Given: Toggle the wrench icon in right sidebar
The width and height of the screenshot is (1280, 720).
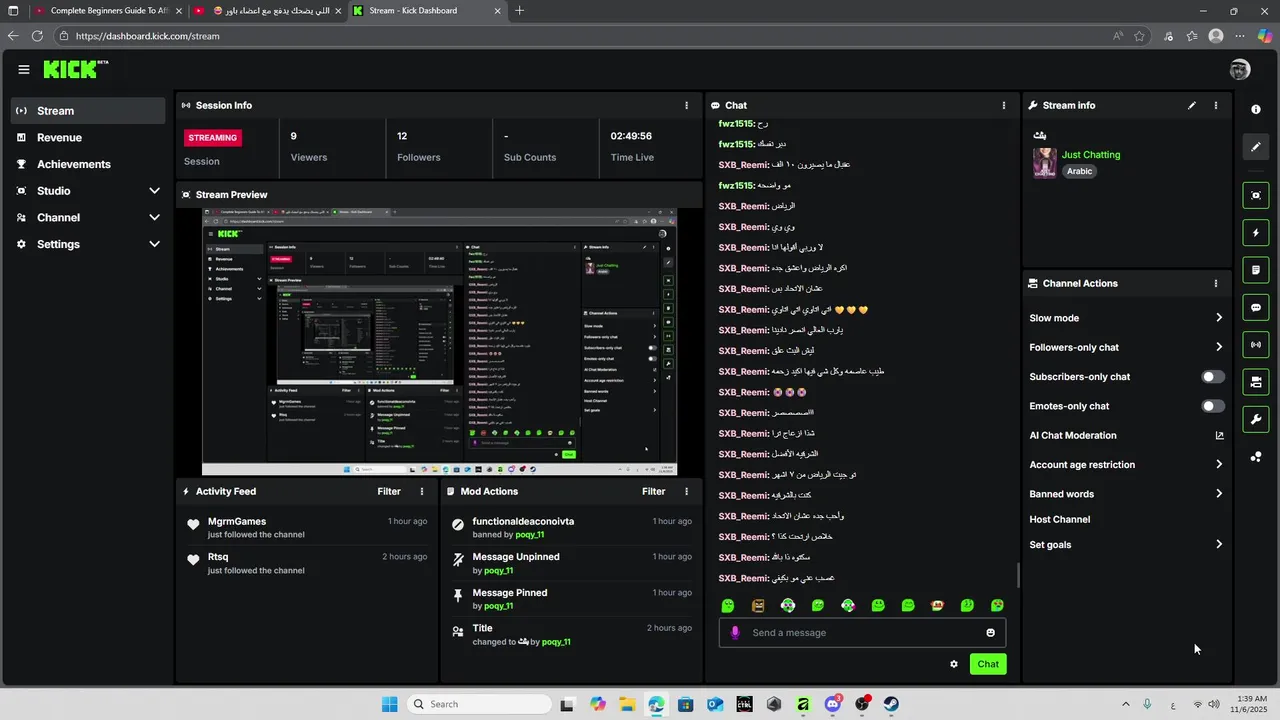Looking at the screenshot, I should point(1256,419).
